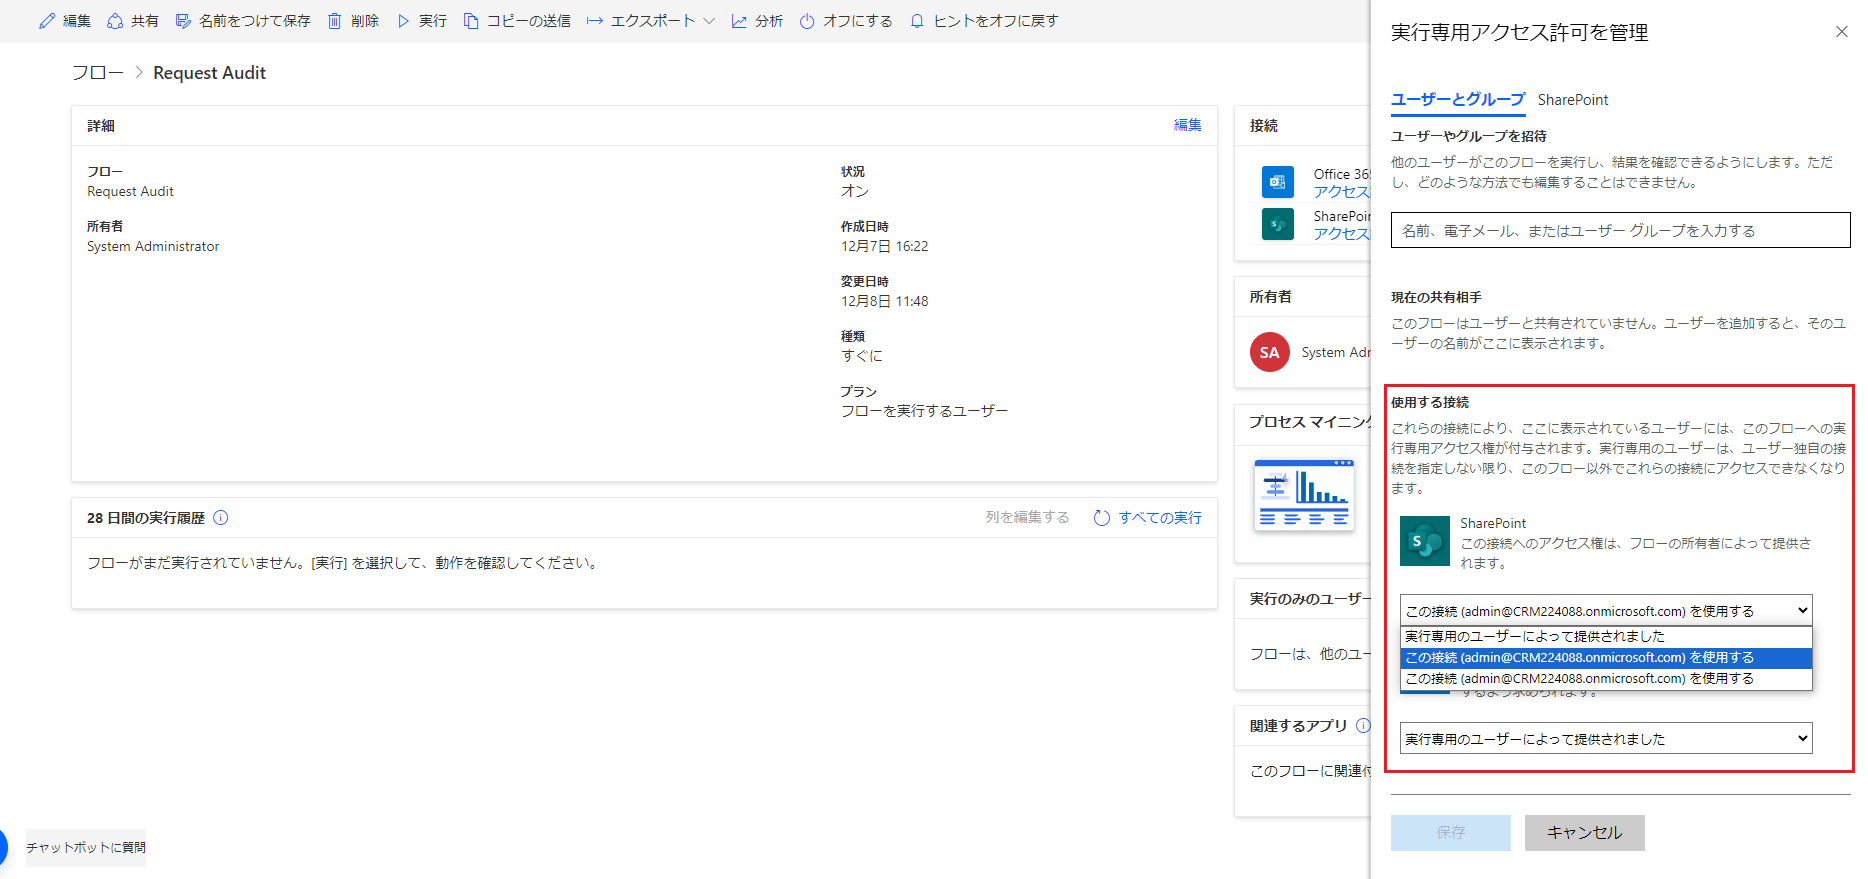Viewport: 1868px width, 879px height.
Task: Select the last この接続 admin option in list
Action: pos(1606,678)
